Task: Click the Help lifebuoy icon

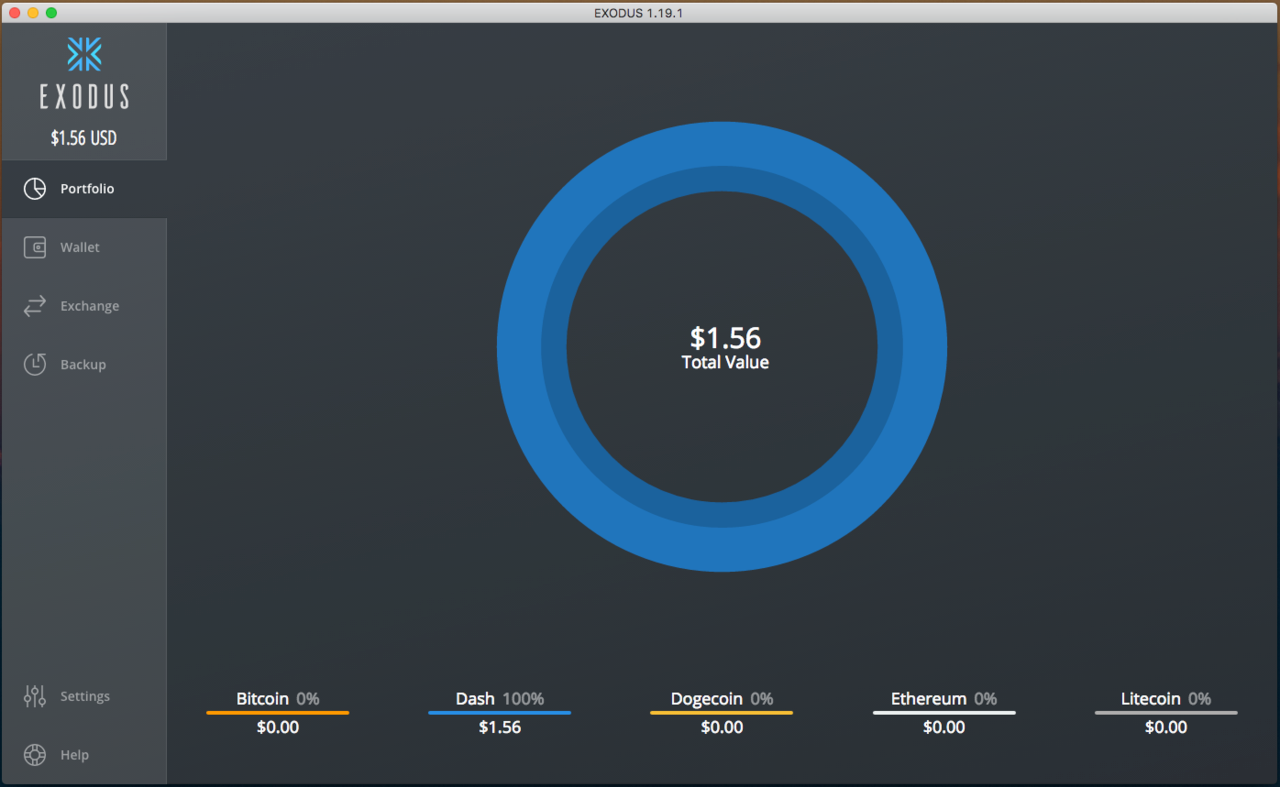Action: [35, 755]
